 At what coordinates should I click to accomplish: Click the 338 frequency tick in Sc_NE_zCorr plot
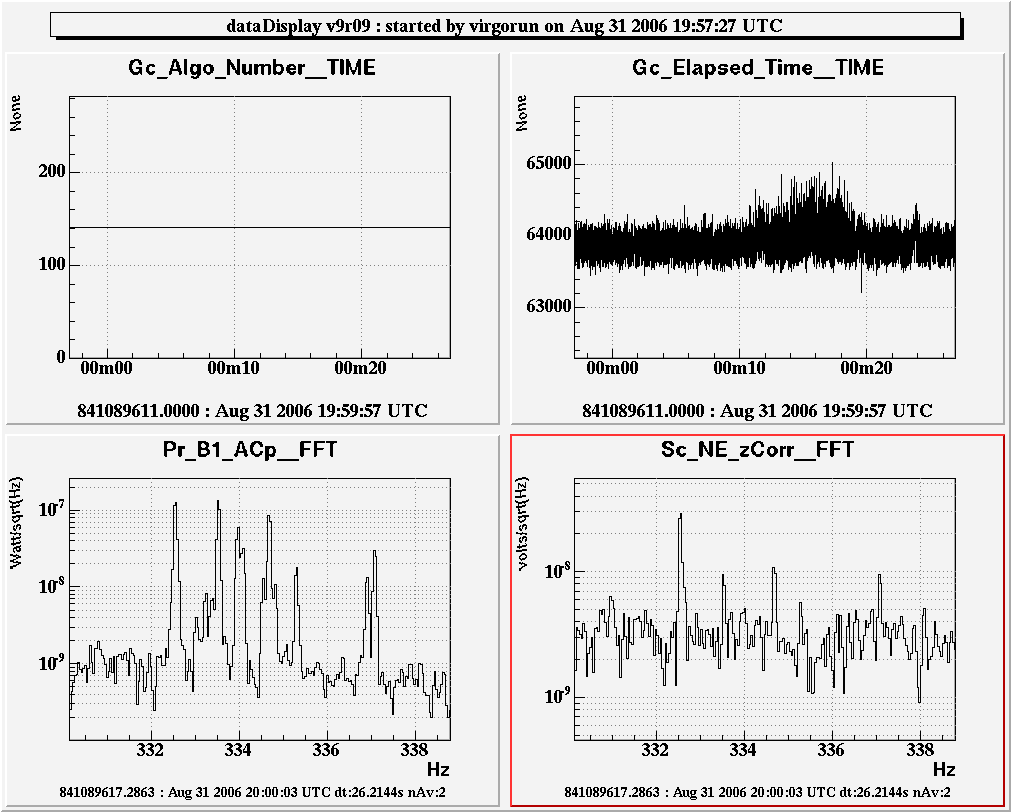click(920, 751)
